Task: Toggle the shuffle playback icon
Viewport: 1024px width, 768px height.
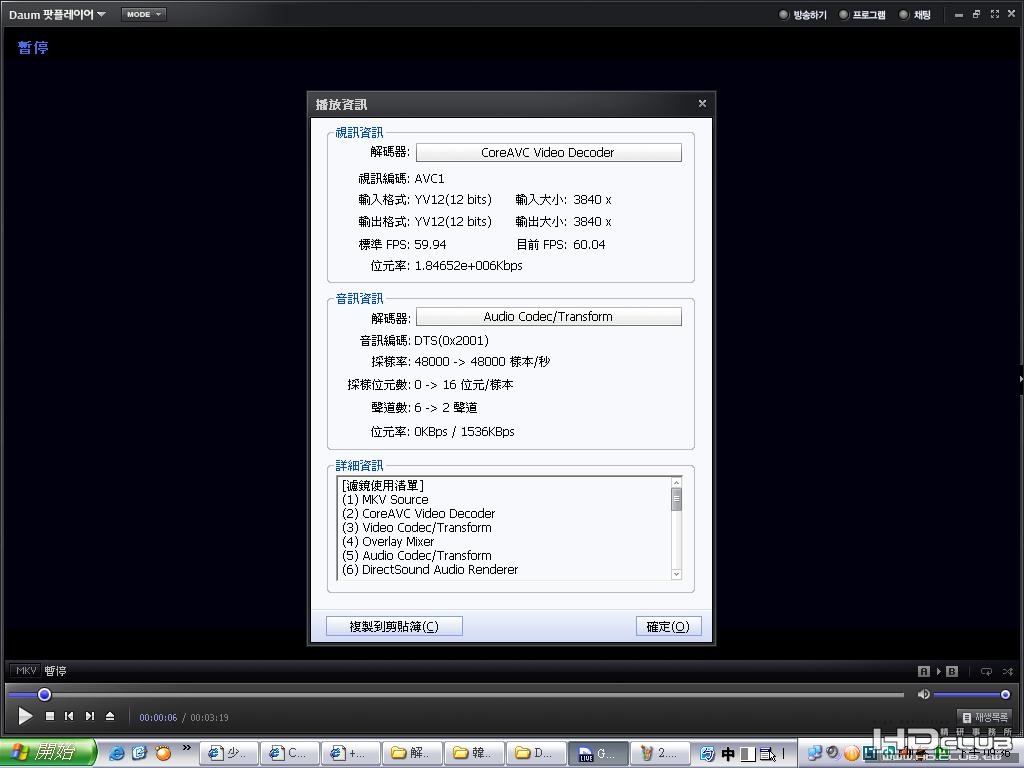Action: (x=1008, y=671)
